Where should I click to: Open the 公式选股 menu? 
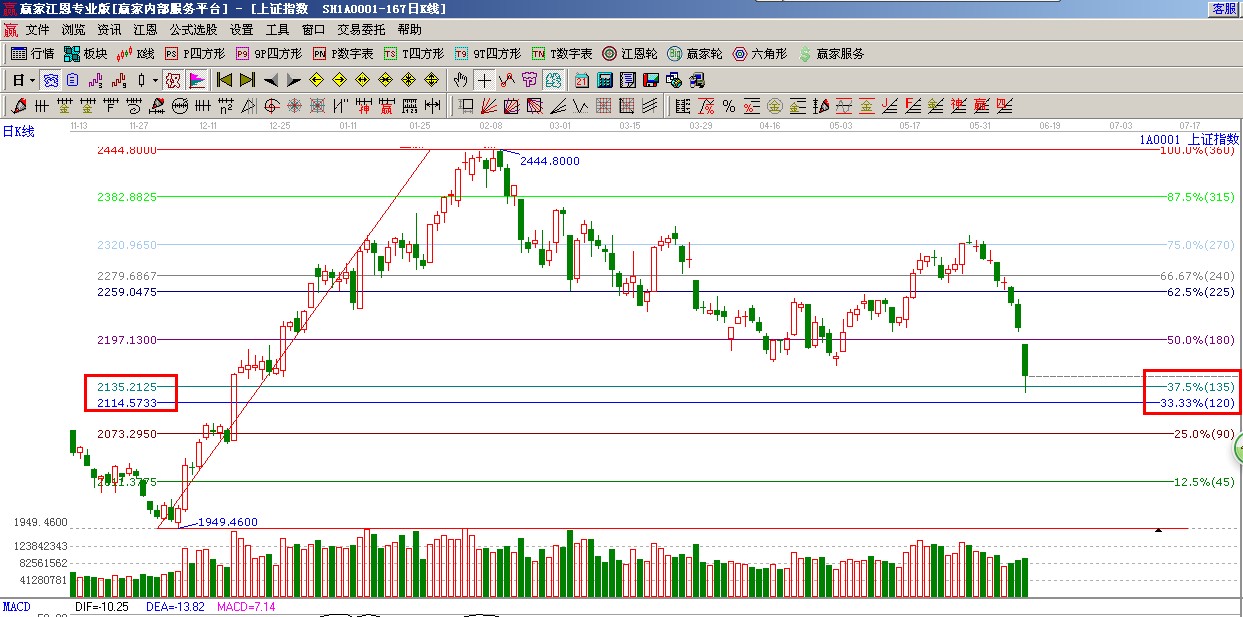193,30
